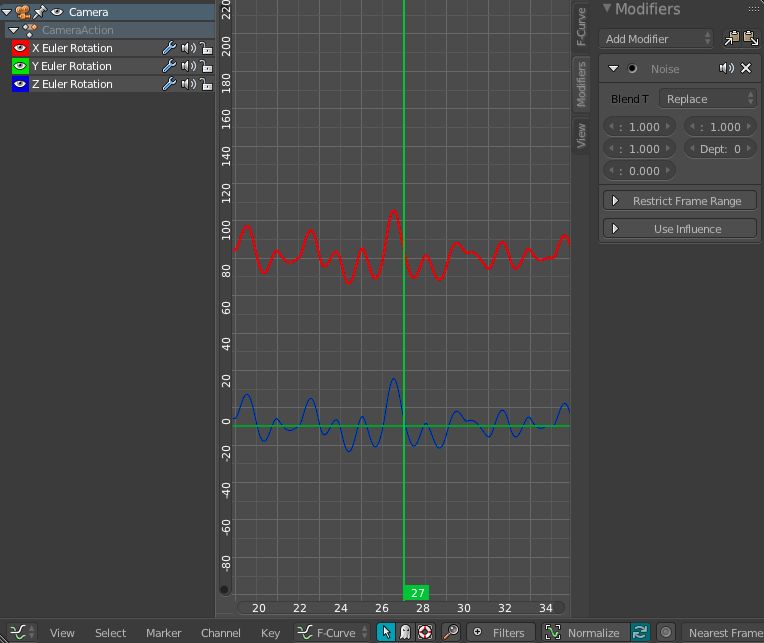Mute Y Euler Rotation channel speaker icon
This screenshot has height=643, width=764.
coord(188,66)
